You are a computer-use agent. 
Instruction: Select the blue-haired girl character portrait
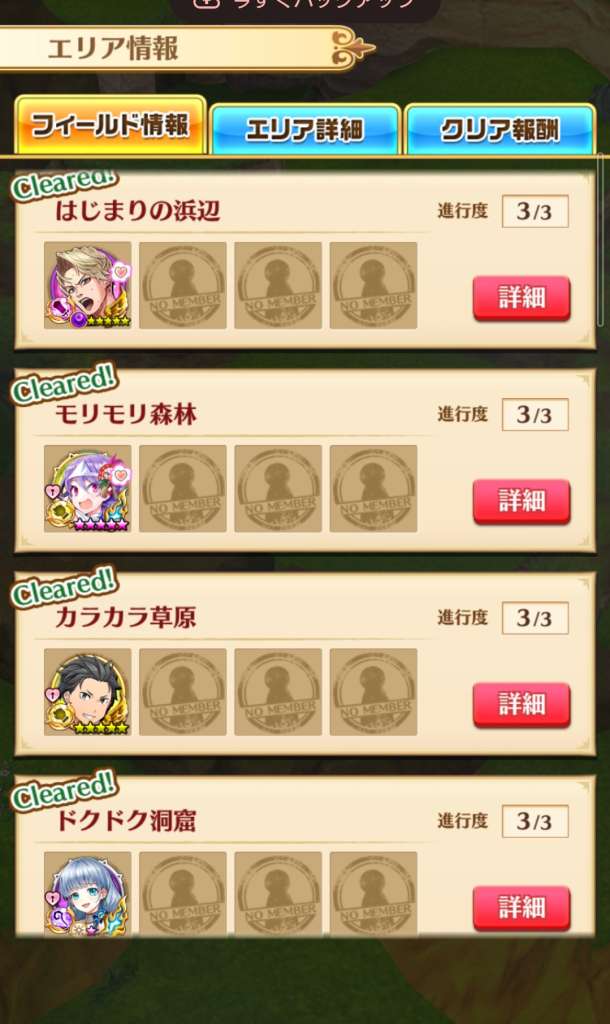[x=88, y=893]
